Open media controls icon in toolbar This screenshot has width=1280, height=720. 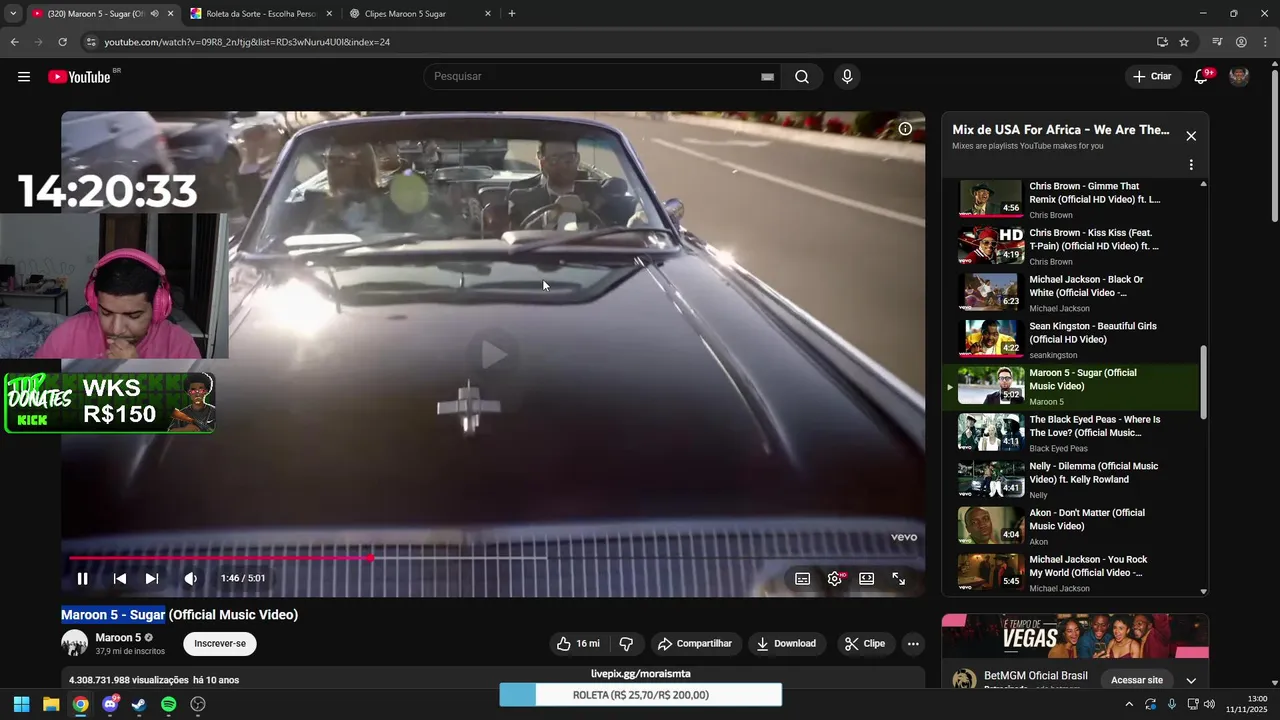click(x=1217, y=42)
